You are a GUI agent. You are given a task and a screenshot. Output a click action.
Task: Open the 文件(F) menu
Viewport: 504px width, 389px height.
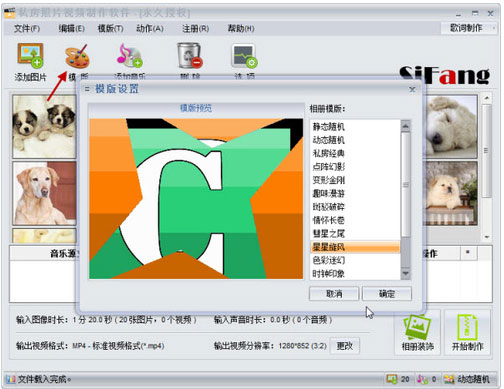[27, 29]
